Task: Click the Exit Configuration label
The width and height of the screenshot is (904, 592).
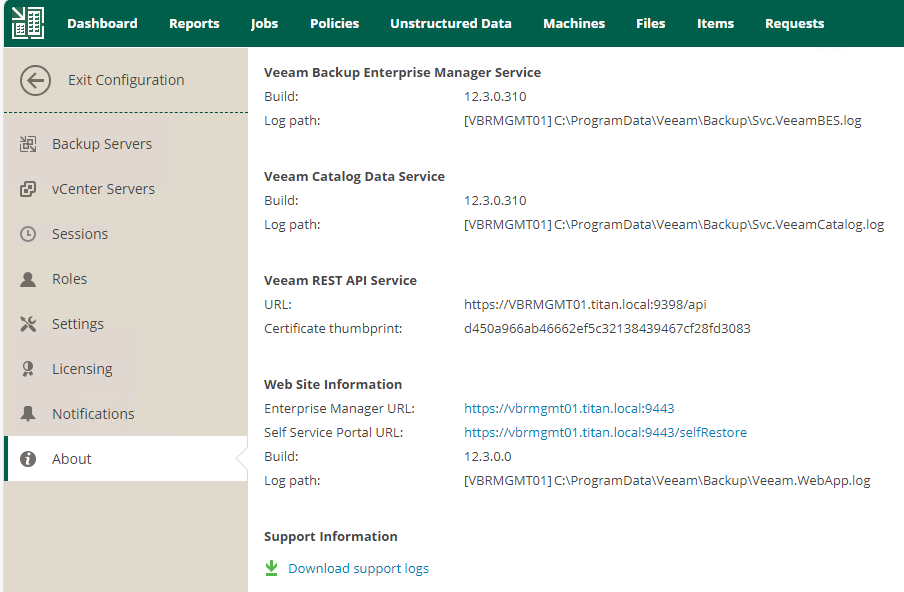Action: point(126,80)
